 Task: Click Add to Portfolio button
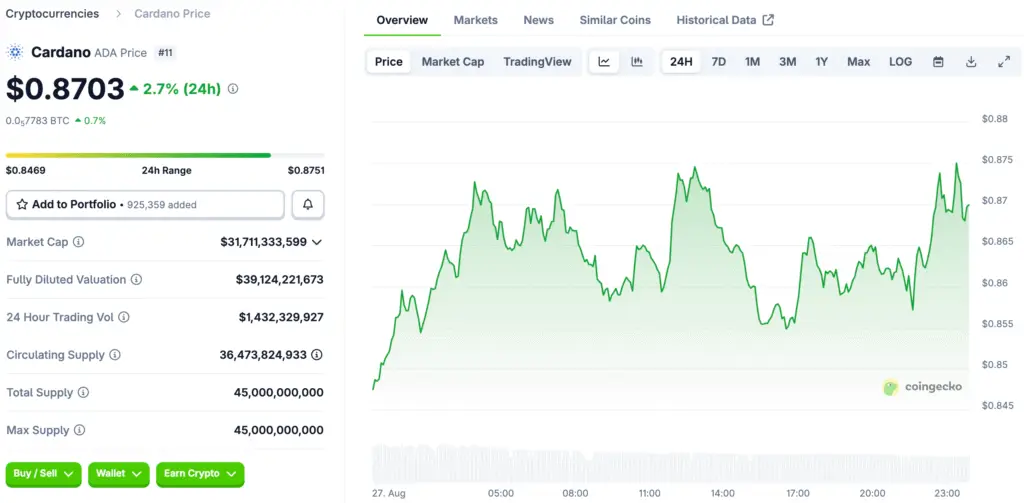point(145,204)
